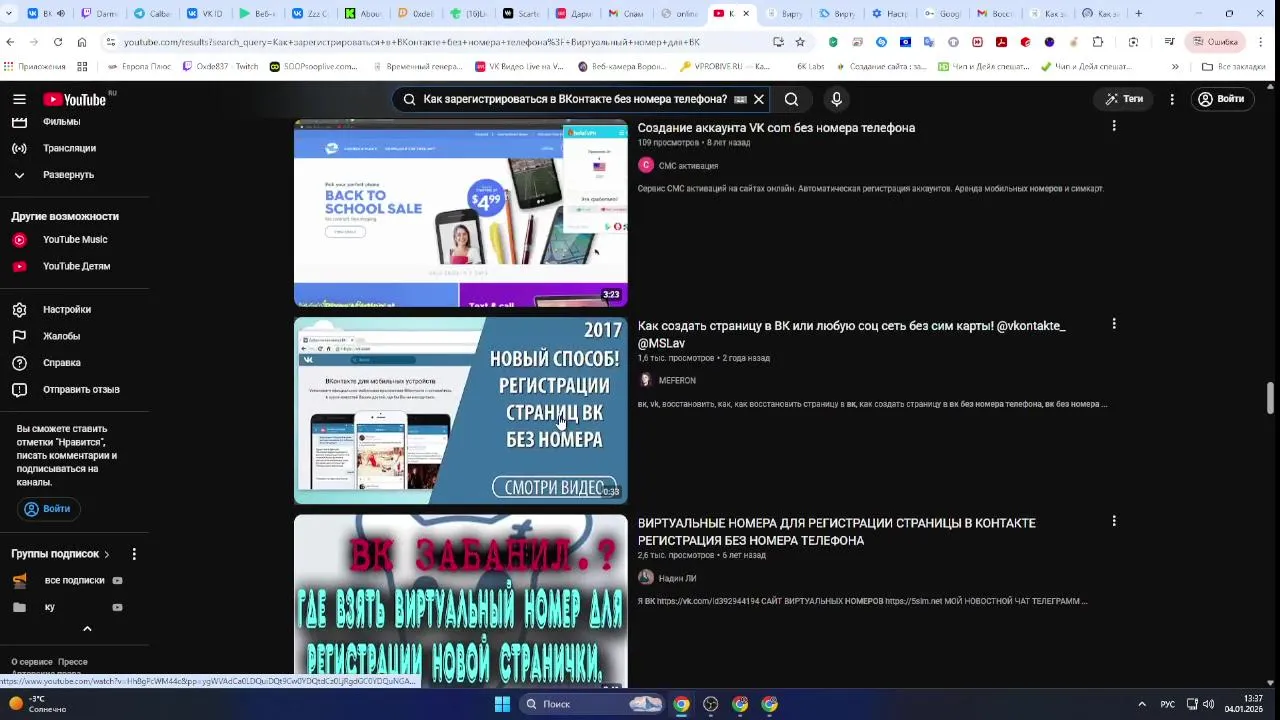Viewport: 1280px width, 720px height.
Task: Click the Ошибка profile button
Action: (x=1216, y=42)
